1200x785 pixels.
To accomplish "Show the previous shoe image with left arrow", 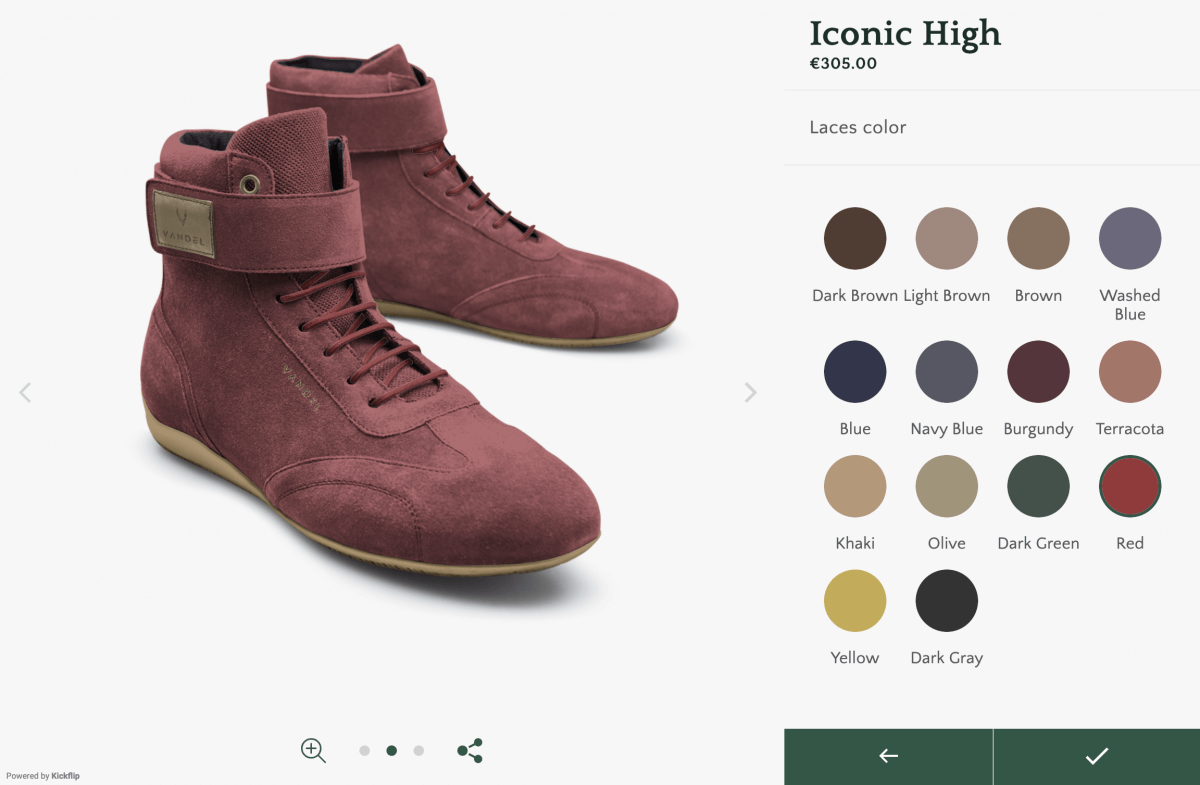I will (26, 393).
